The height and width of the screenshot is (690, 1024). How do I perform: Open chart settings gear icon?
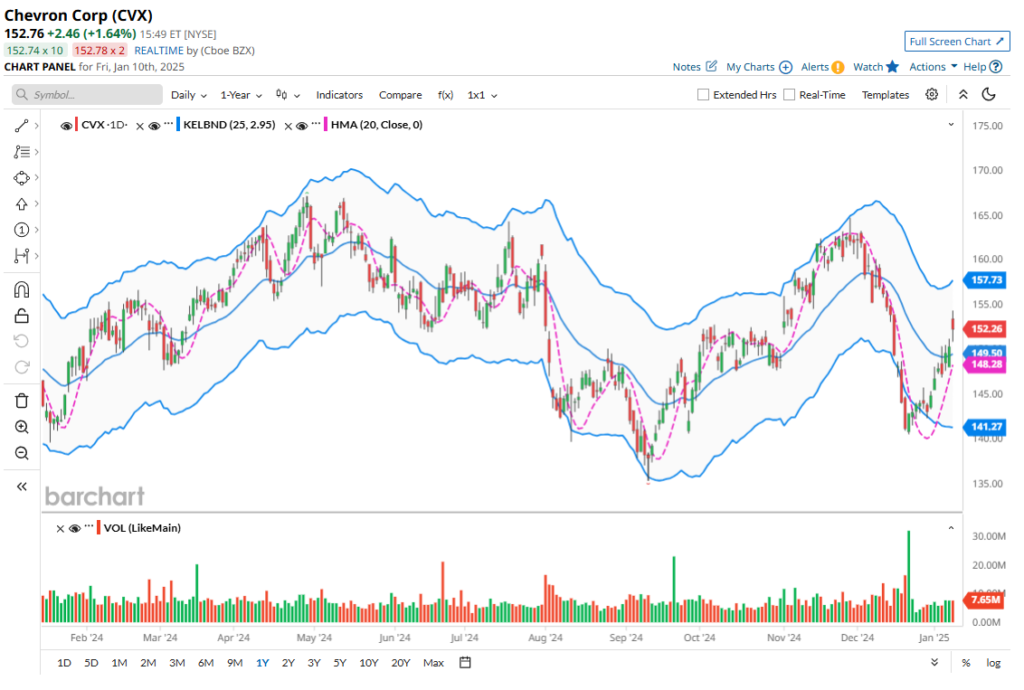[931, 95]
